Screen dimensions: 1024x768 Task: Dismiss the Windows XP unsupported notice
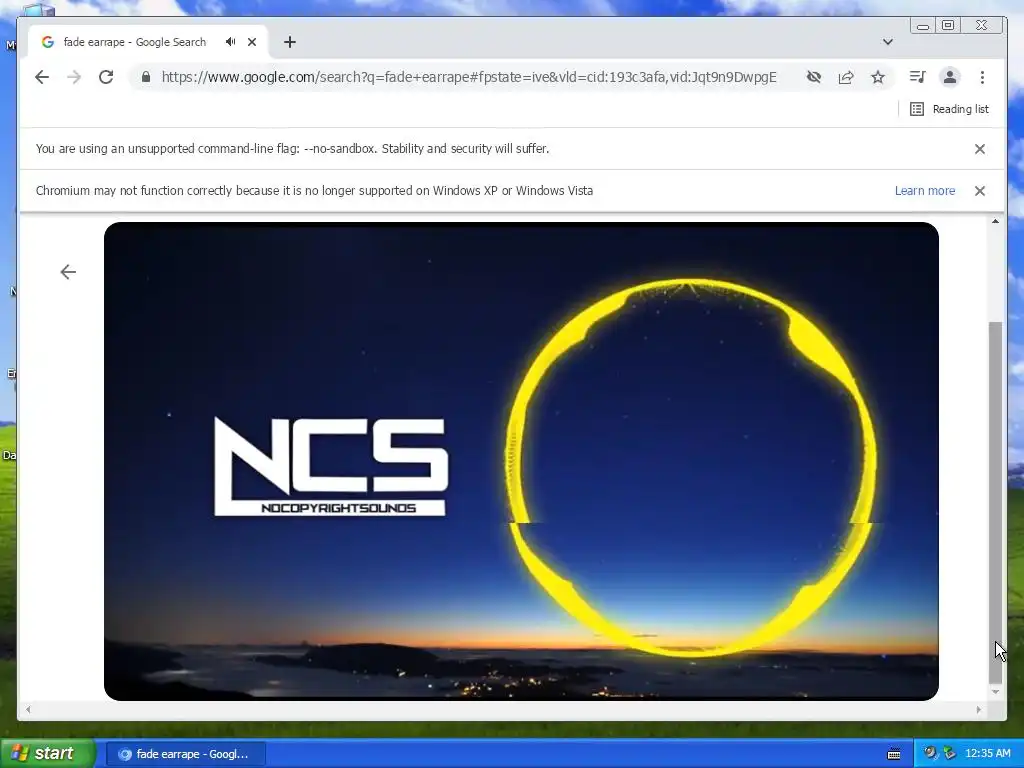[980, 191]
